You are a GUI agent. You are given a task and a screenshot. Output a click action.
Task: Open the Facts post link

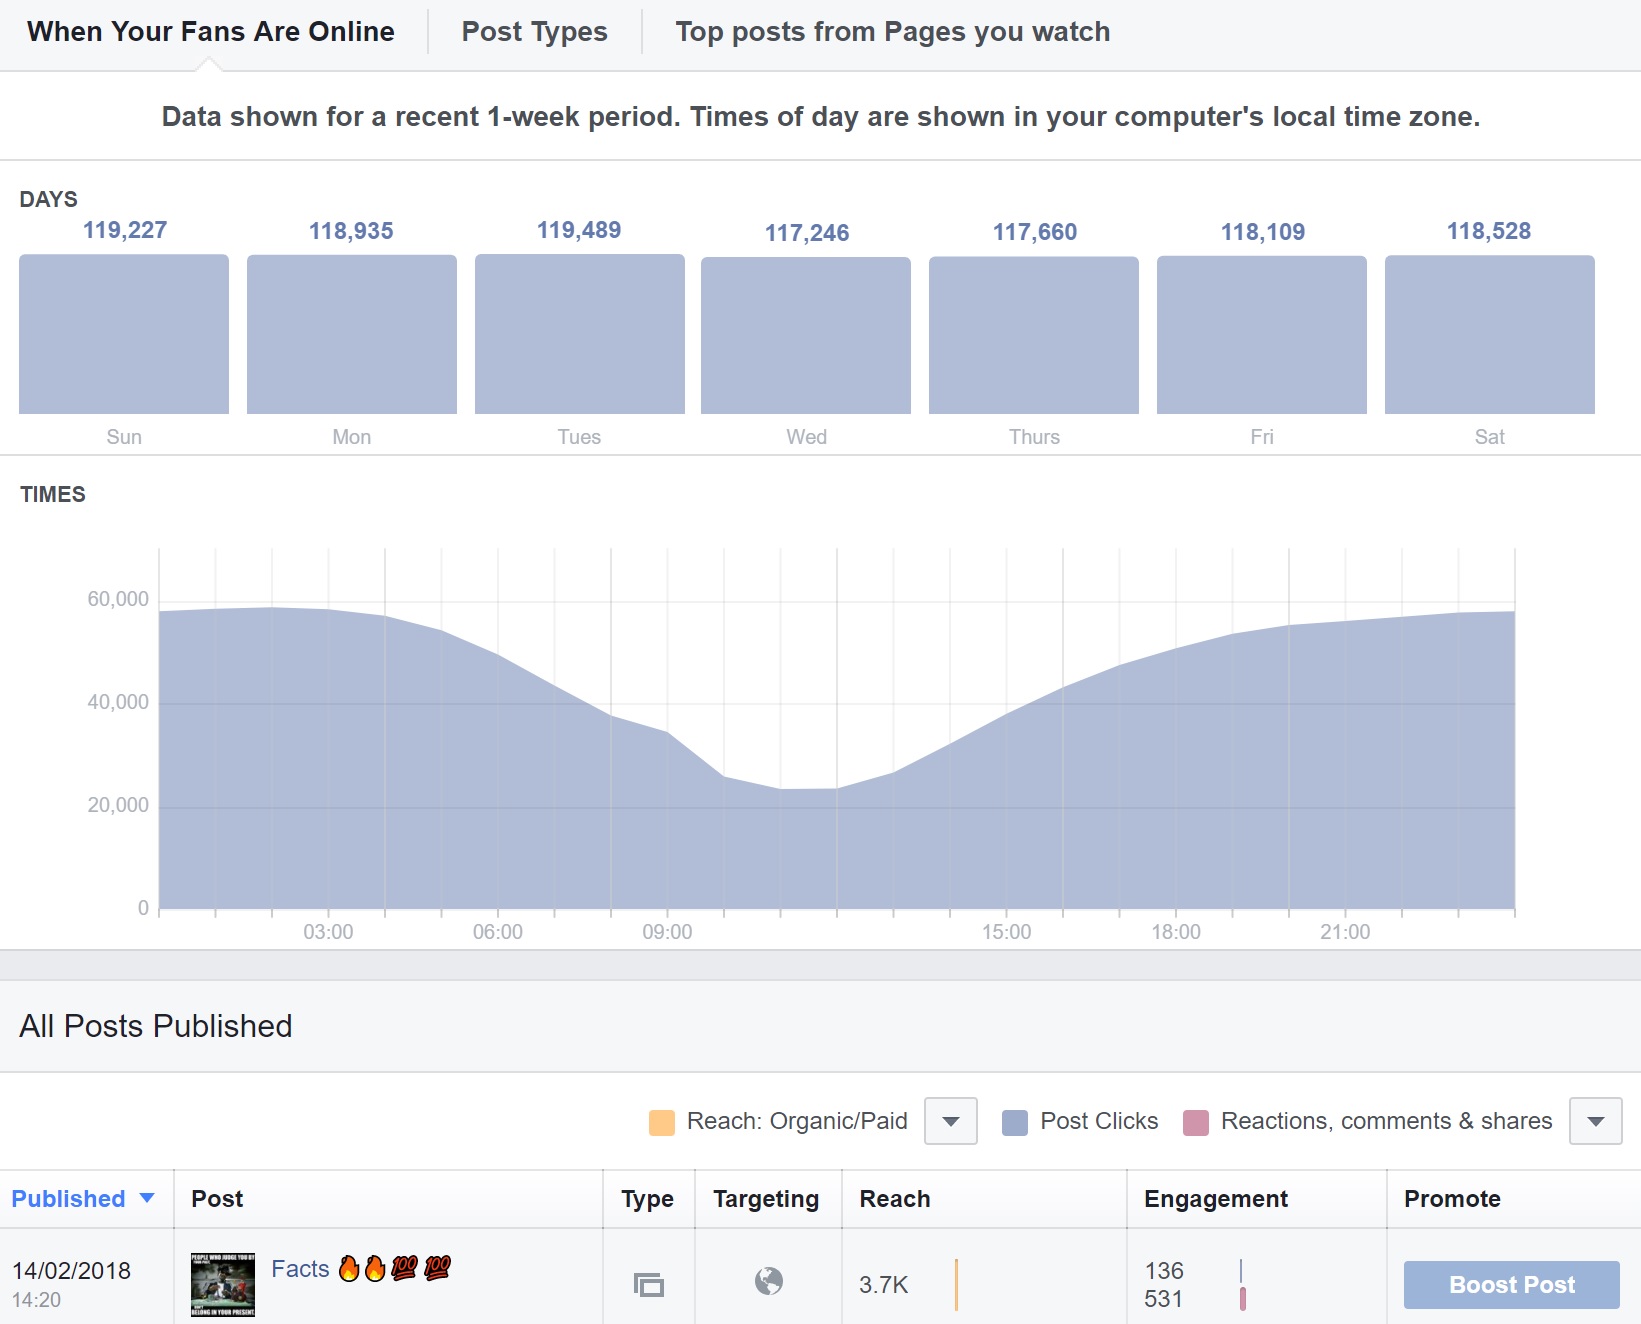point(300,1269)
